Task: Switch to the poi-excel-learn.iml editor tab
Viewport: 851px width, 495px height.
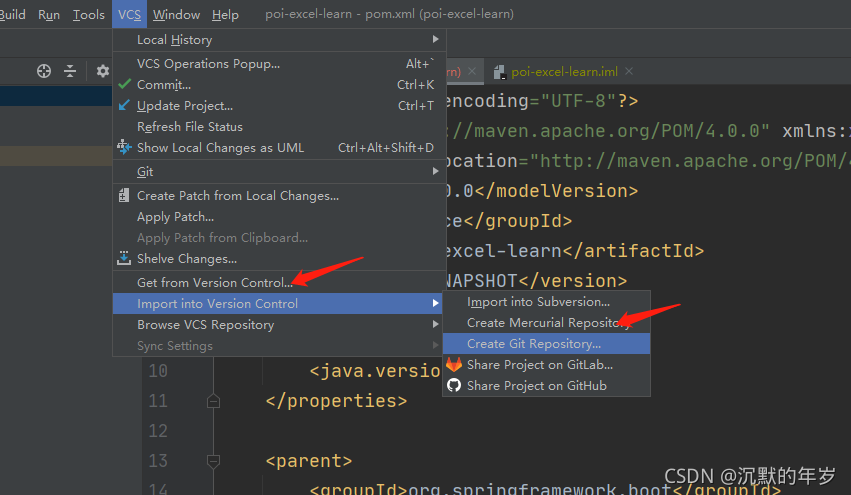Action: click(564, 72)
